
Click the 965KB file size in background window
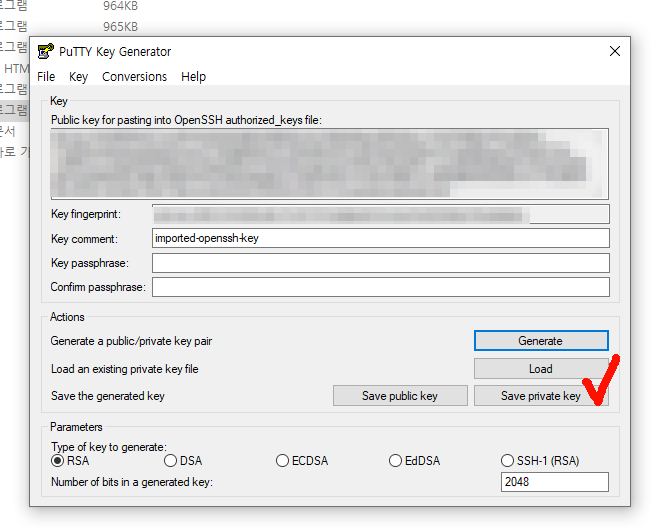pyautogui.click(x=120, y=26)
